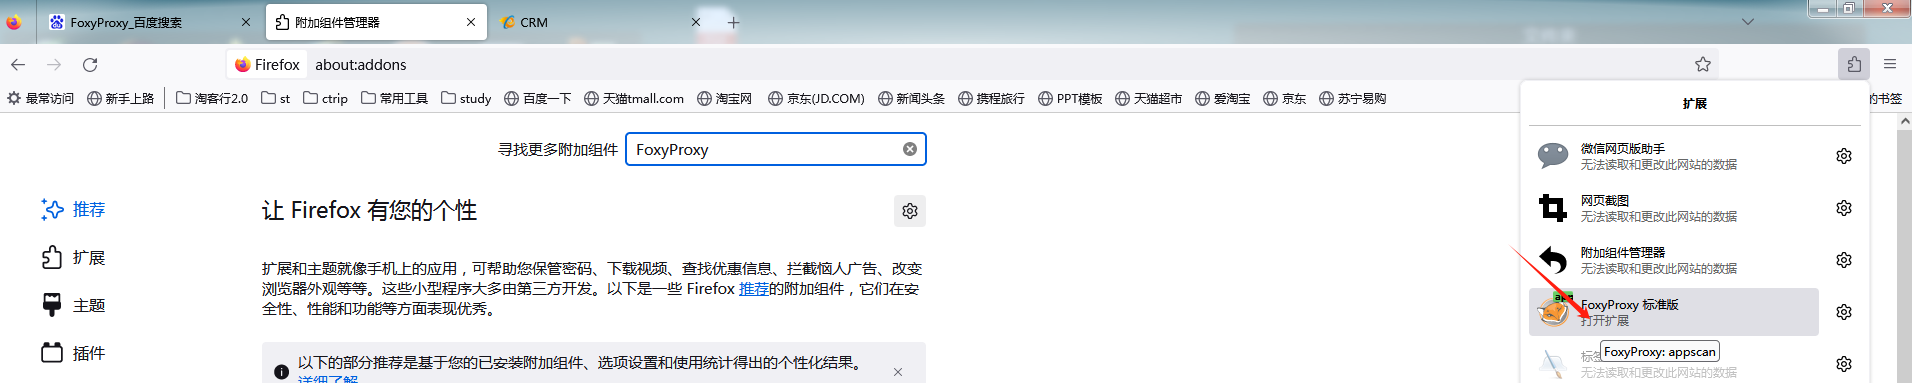Screen dimensions: 1912x383
Task: Open the 淘宝网 bookmark
Action: click(x=725, y=98)
